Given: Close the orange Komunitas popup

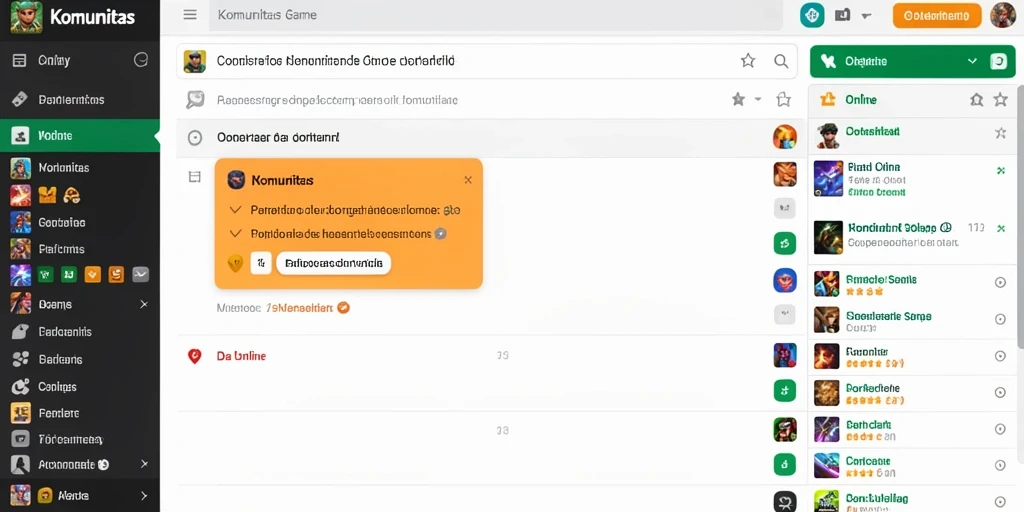Looking at the screenshot, I should click(468, 180).
